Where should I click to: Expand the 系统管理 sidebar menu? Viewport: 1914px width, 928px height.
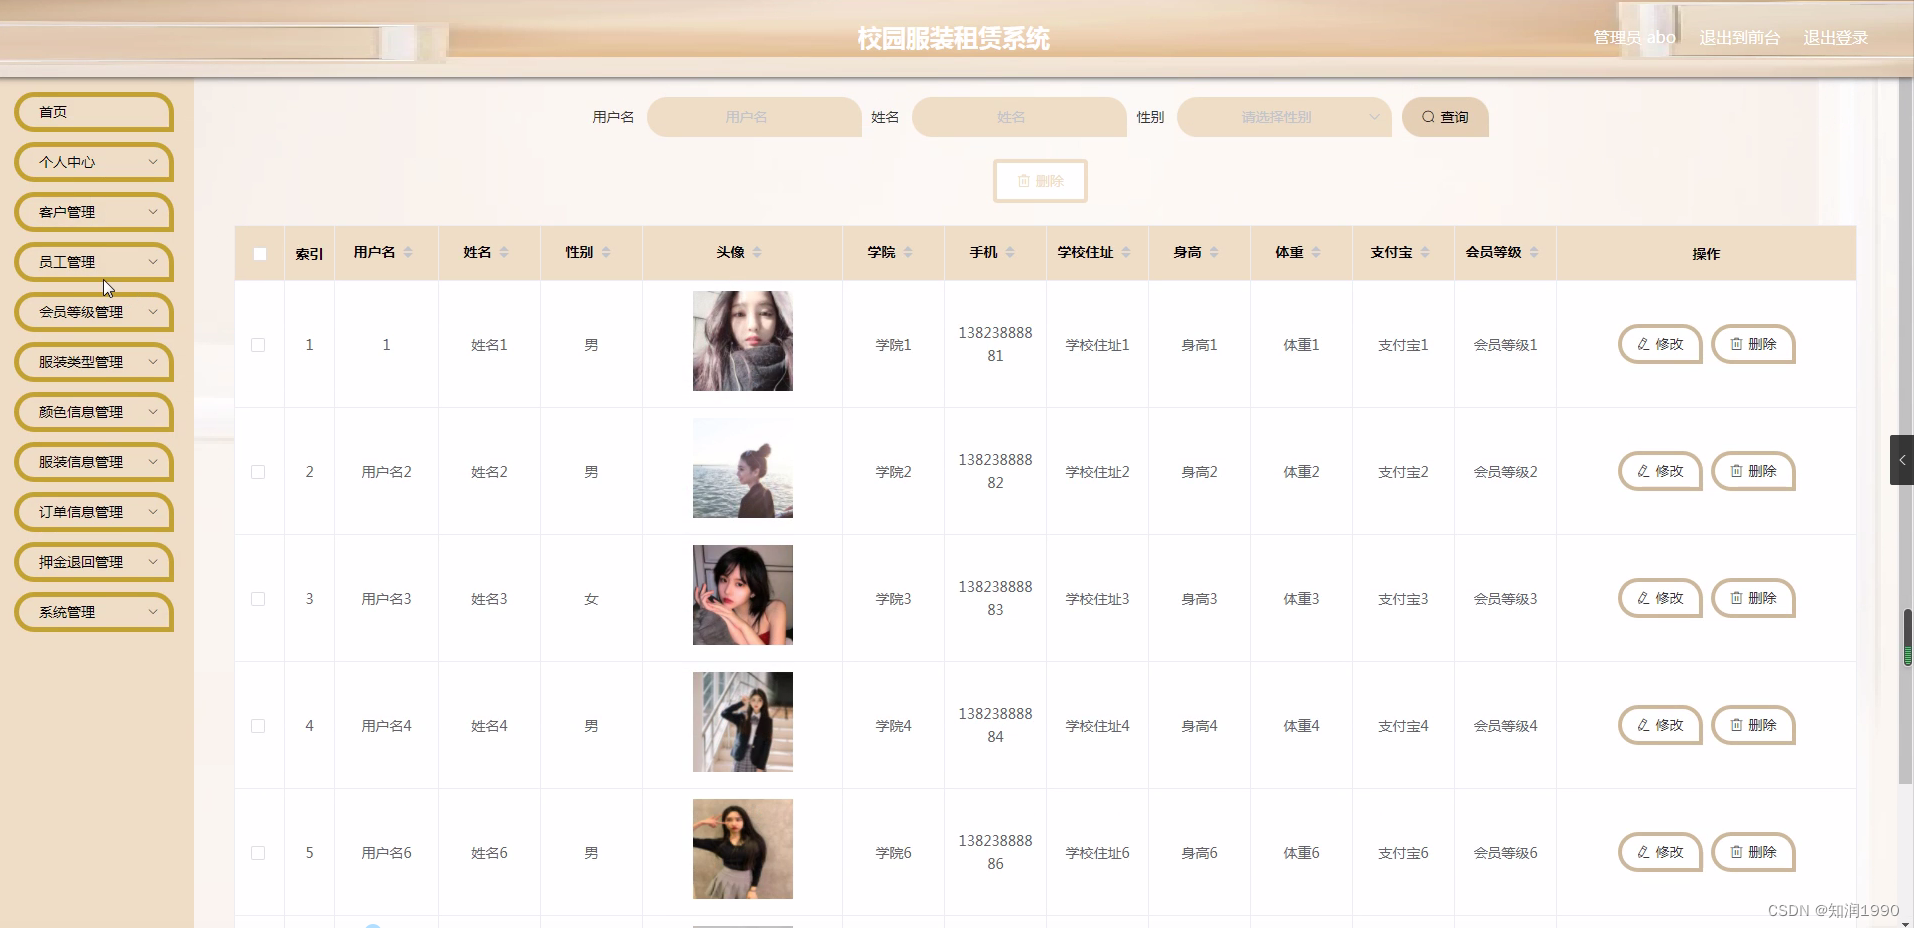pyautogui.click(x=93, y=612)
